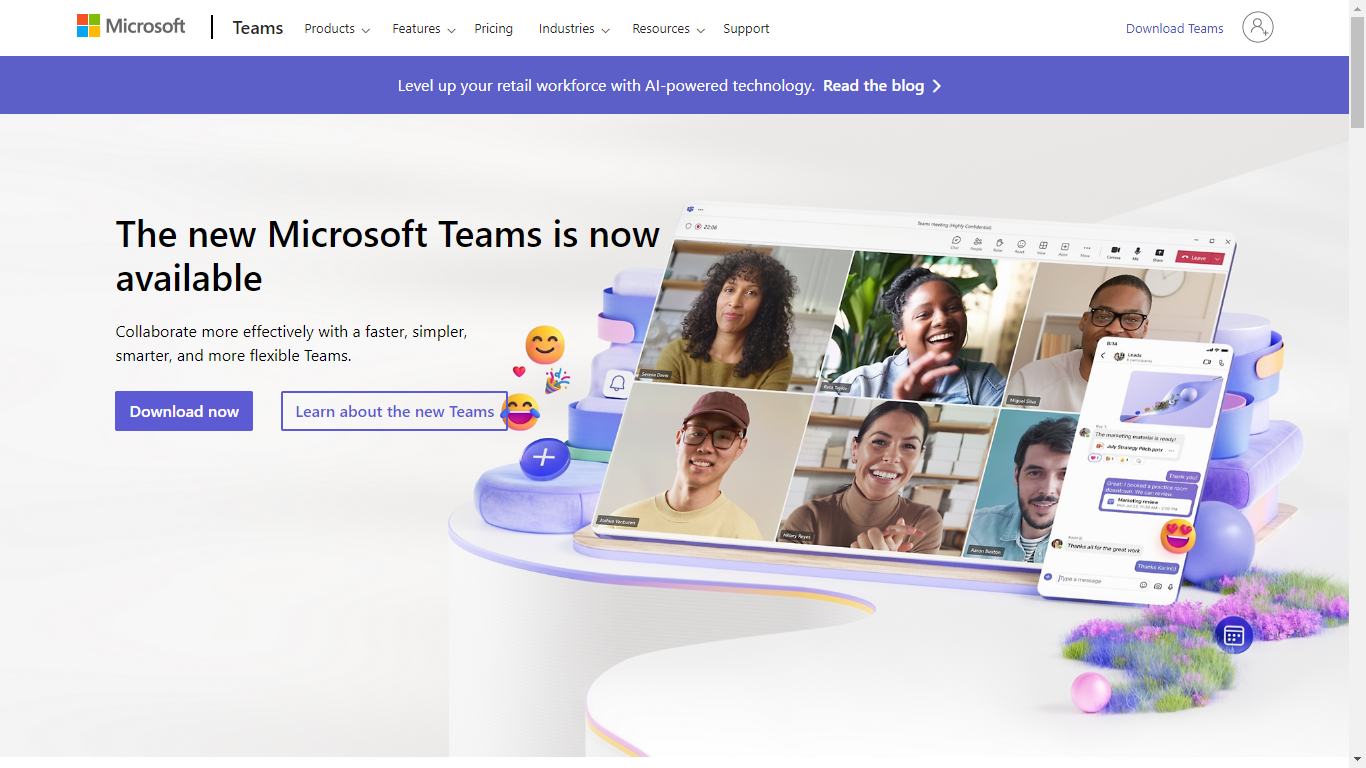1366x768 pixels.
Task: Click Learn about the new Teams button
Action: click(395, 411)
